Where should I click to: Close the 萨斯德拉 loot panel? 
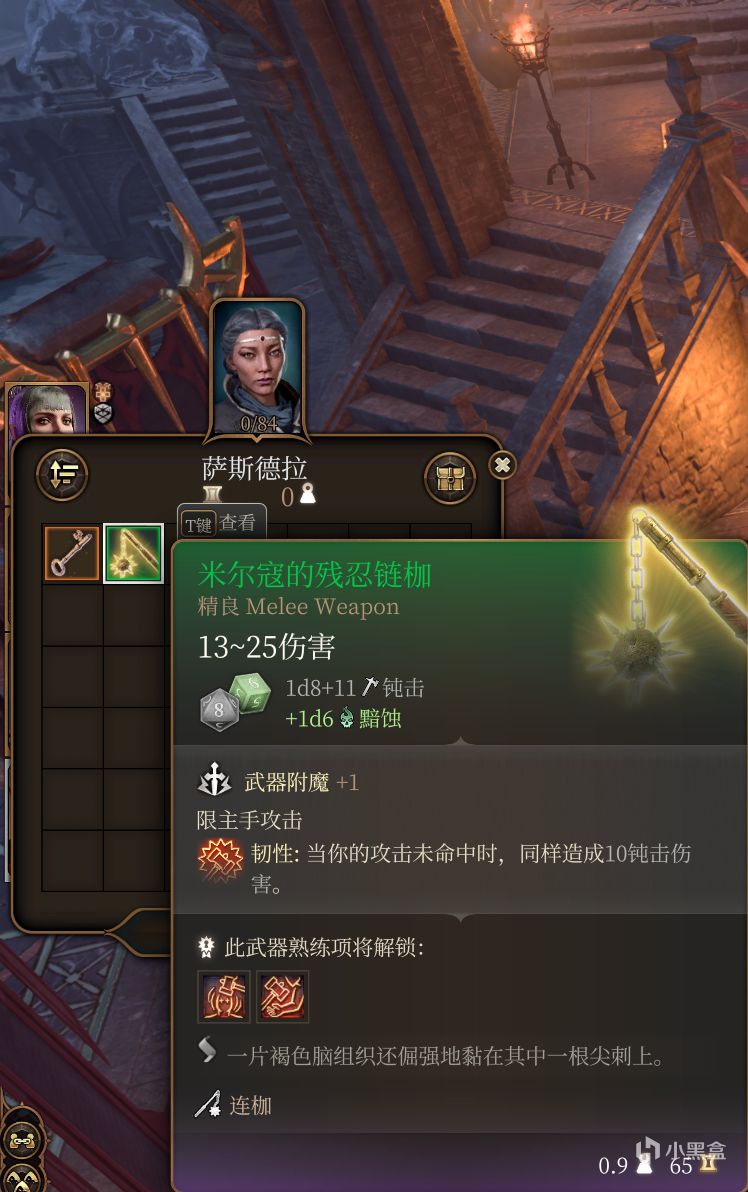click(502, 464)
